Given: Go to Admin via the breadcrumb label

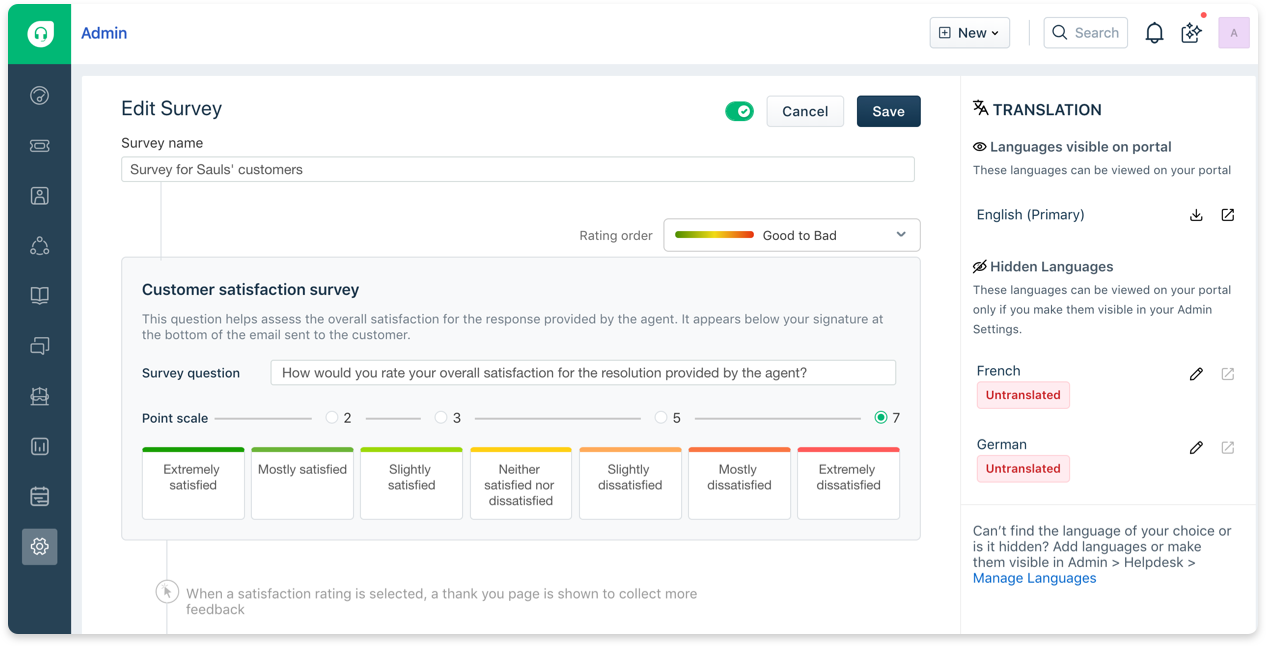Looking at the screenshot, I should [x=104, y=33].
